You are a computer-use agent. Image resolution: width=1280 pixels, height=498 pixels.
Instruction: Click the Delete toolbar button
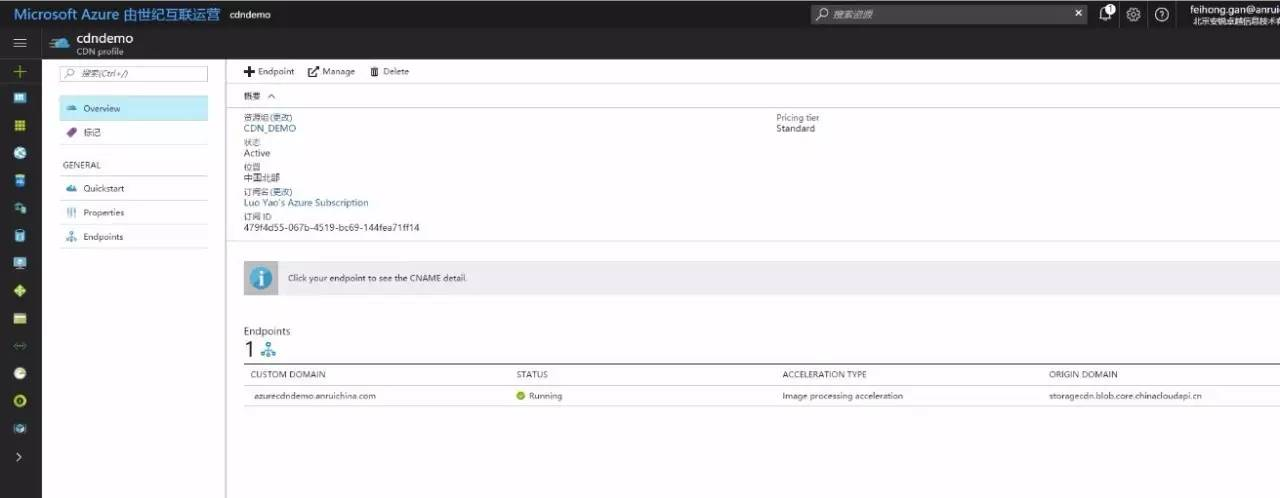tap(390, 71)
